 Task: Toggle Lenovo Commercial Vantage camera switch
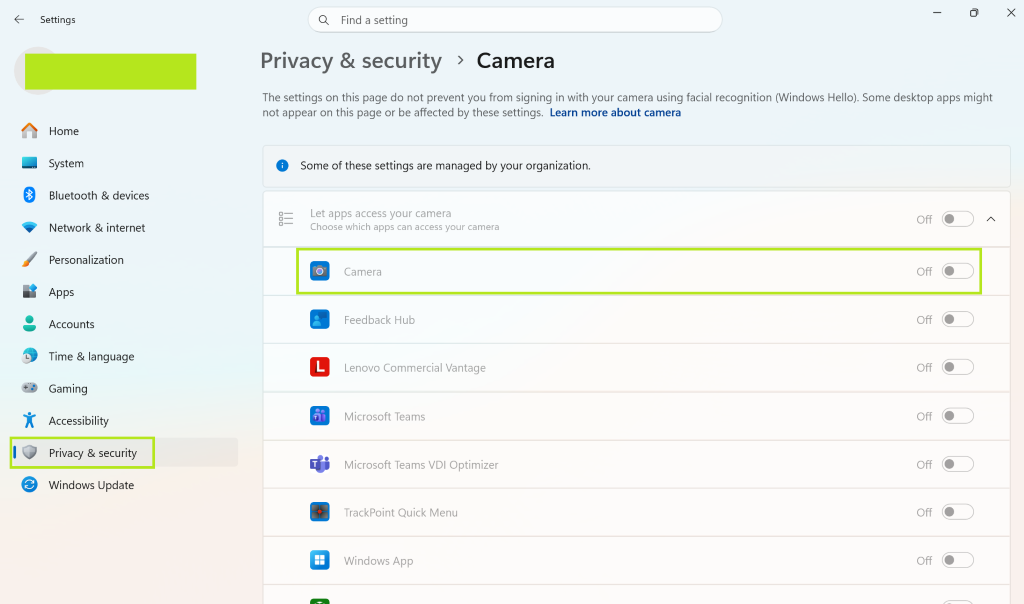pos(957,367)
